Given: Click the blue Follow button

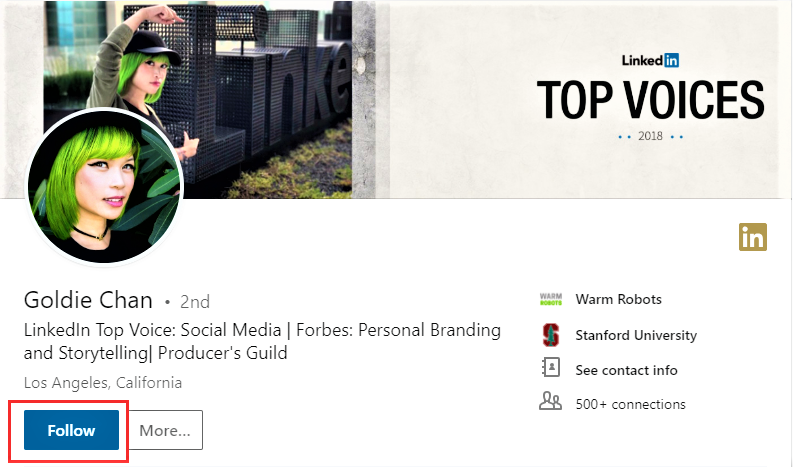Looking at the screenshot, I should click(x=71, y=430).
